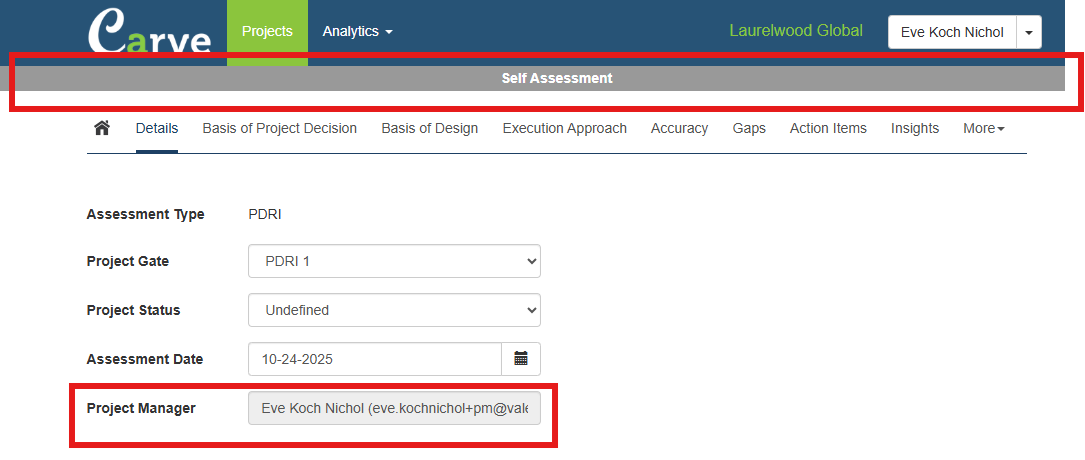Viewport: 1085px width, 460px height.
Task: Click the Assessment Date input field
Action: 374,359
